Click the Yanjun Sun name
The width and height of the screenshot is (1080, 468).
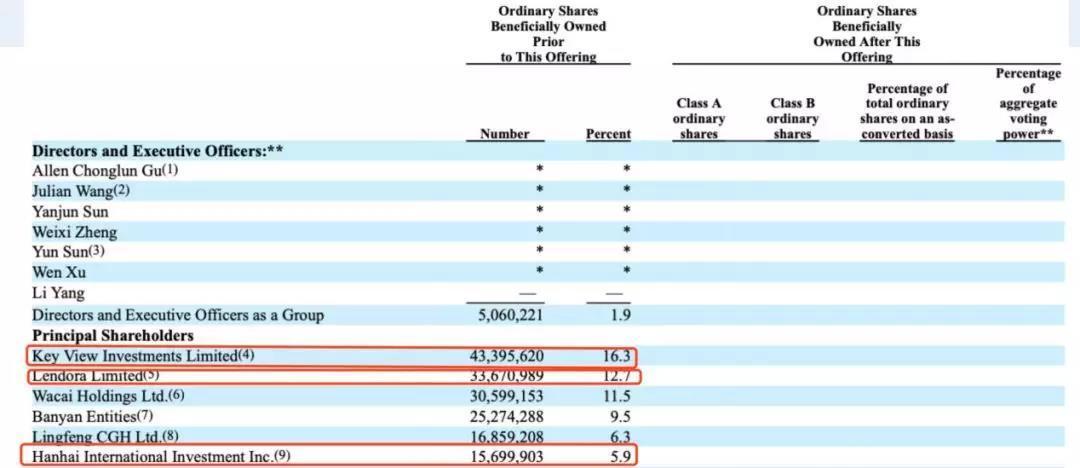(71, 212)
